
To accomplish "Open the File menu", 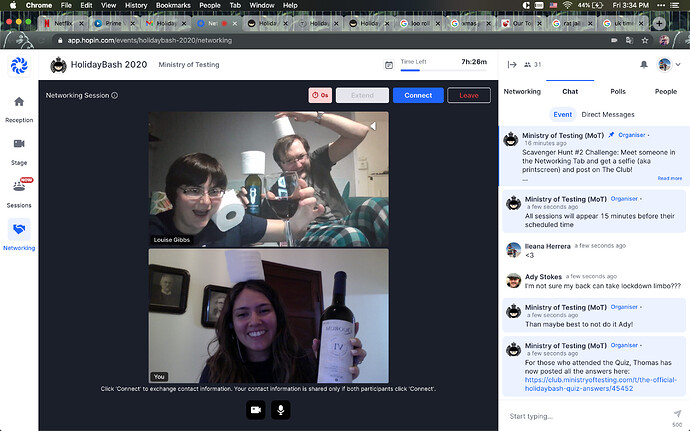I will (x=66, y=5).
